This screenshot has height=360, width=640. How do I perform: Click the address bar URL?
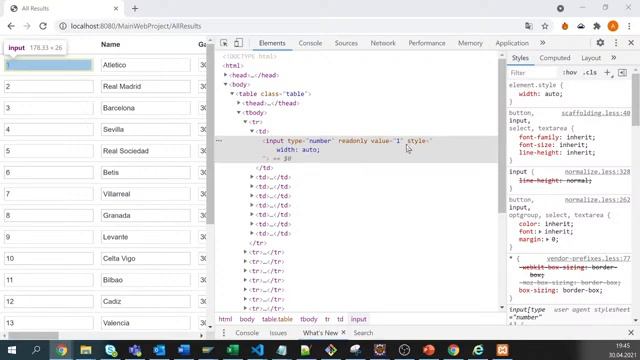point(136,26)
